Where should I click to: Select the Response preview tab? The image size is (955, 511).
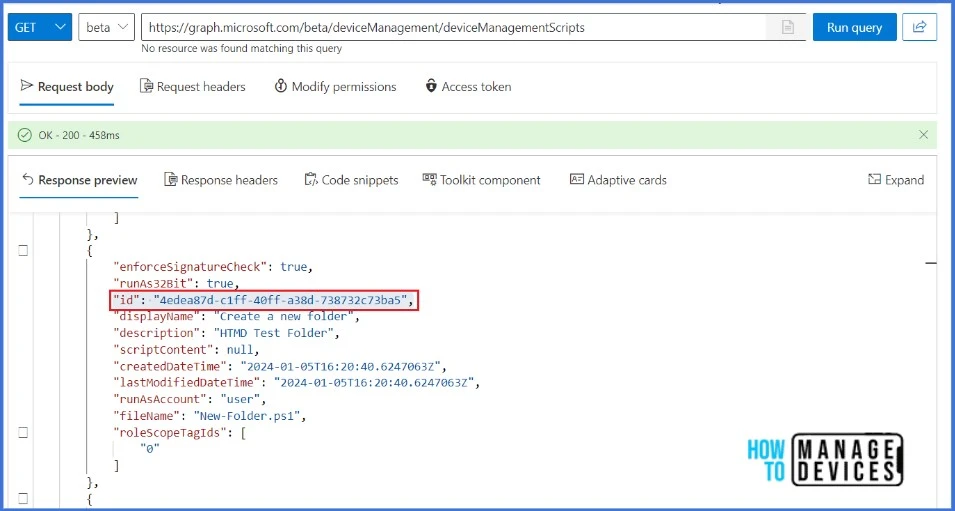79,180
